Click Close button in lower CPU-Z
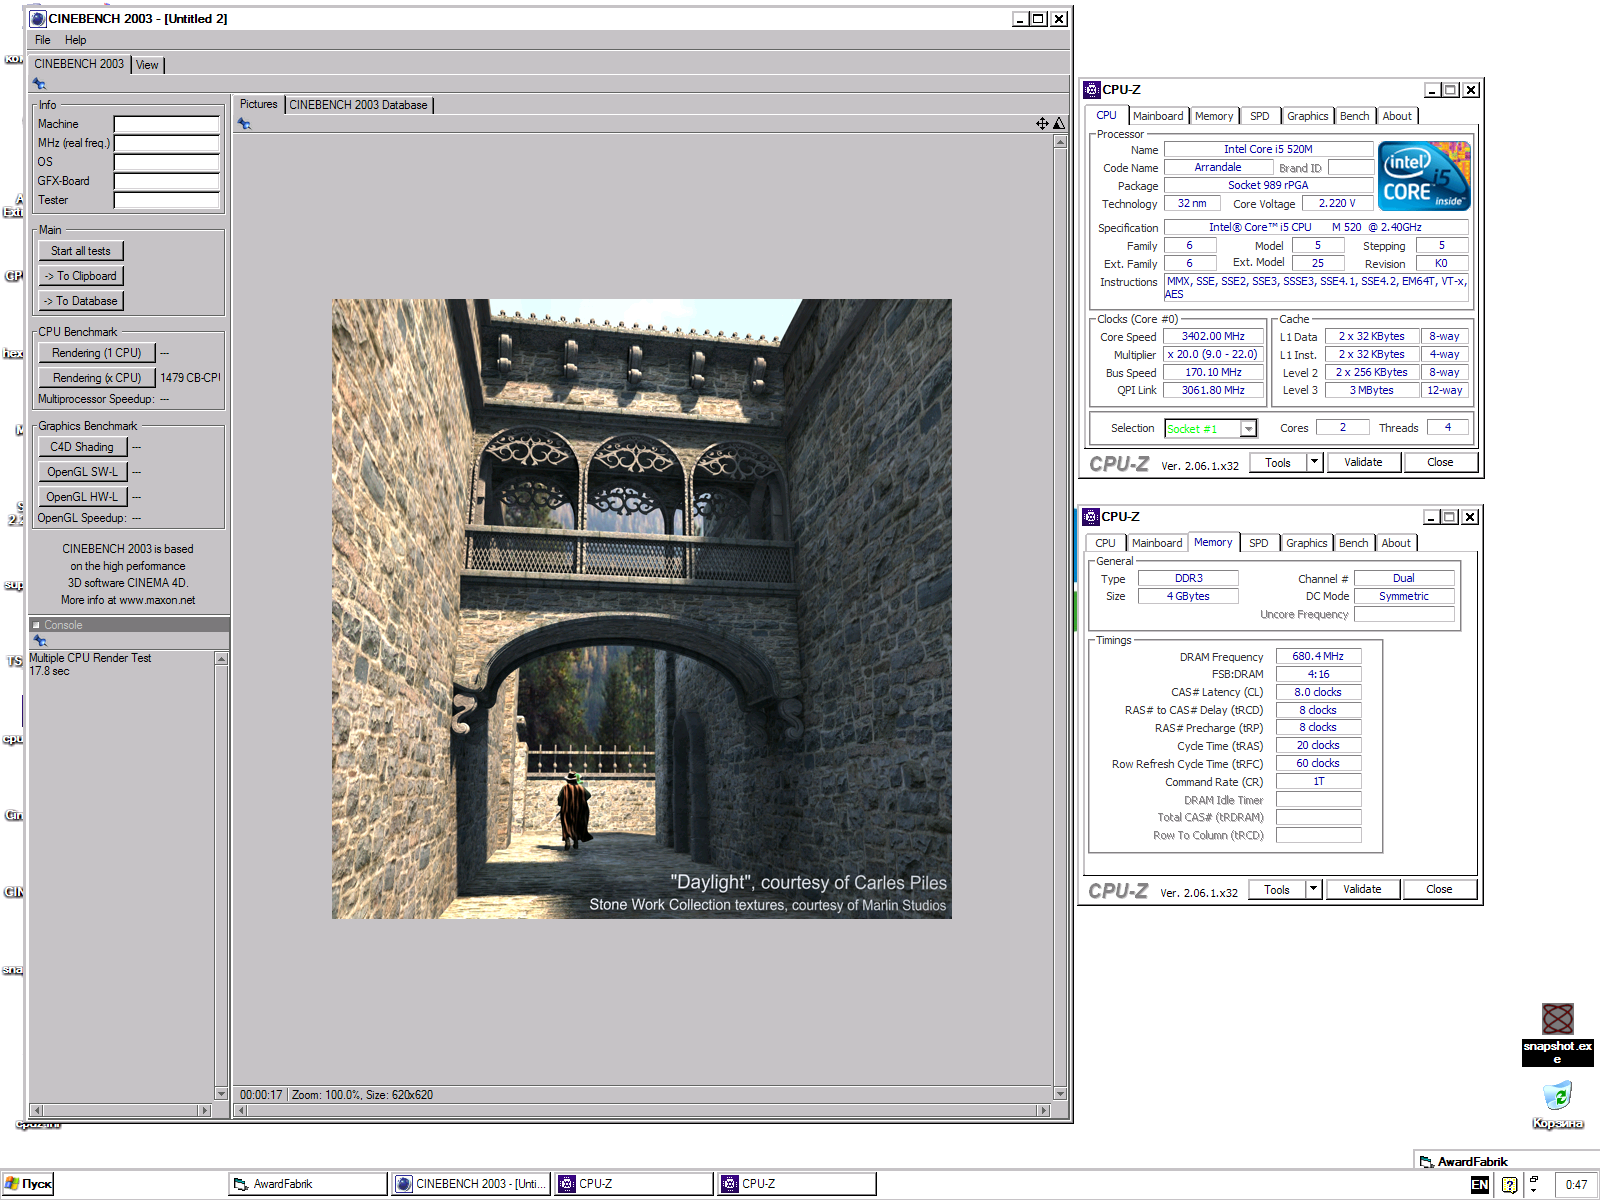The width and height of the screenshot is (1600, 1200). point(1440,889)
